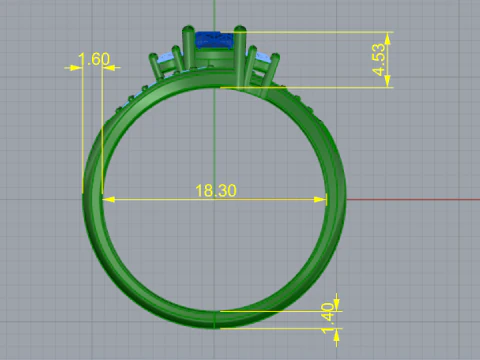
Task: Click the blue center gemstone
Action: [x=214, y=40]
